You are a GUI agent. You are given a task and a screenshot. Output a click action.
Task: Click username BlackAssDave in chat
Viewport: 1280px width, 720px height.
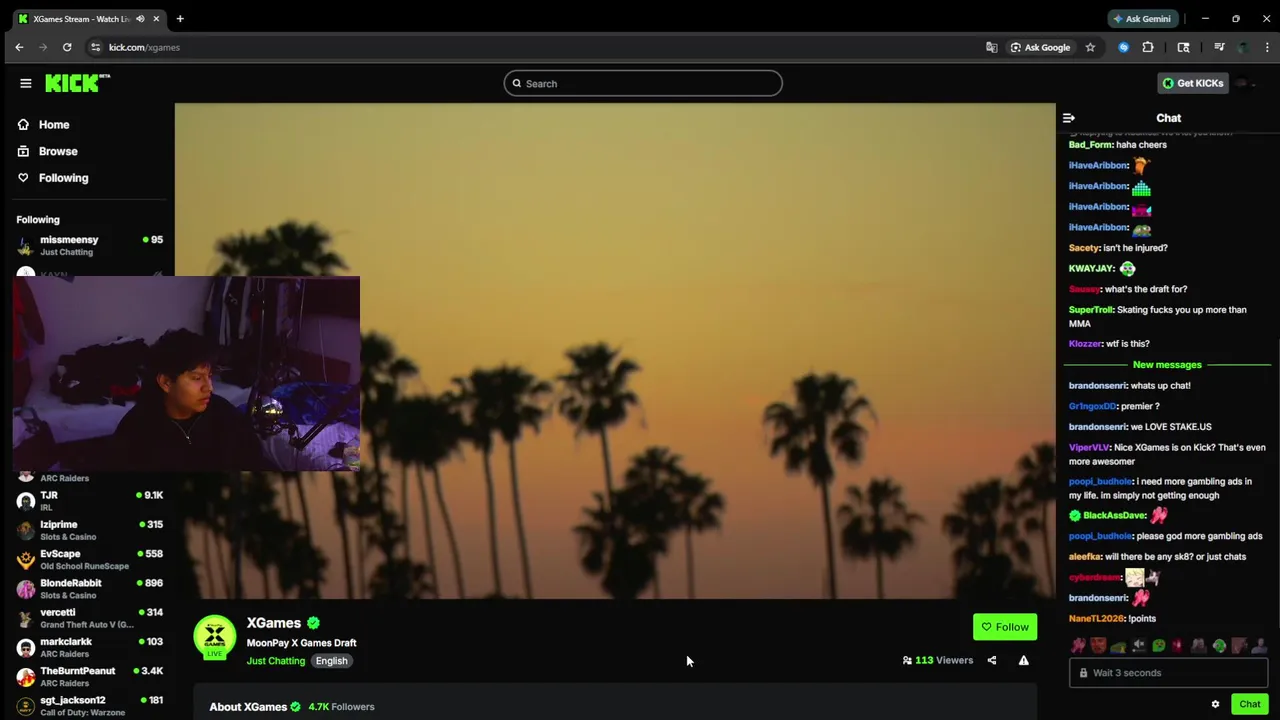coord(1114,516)
